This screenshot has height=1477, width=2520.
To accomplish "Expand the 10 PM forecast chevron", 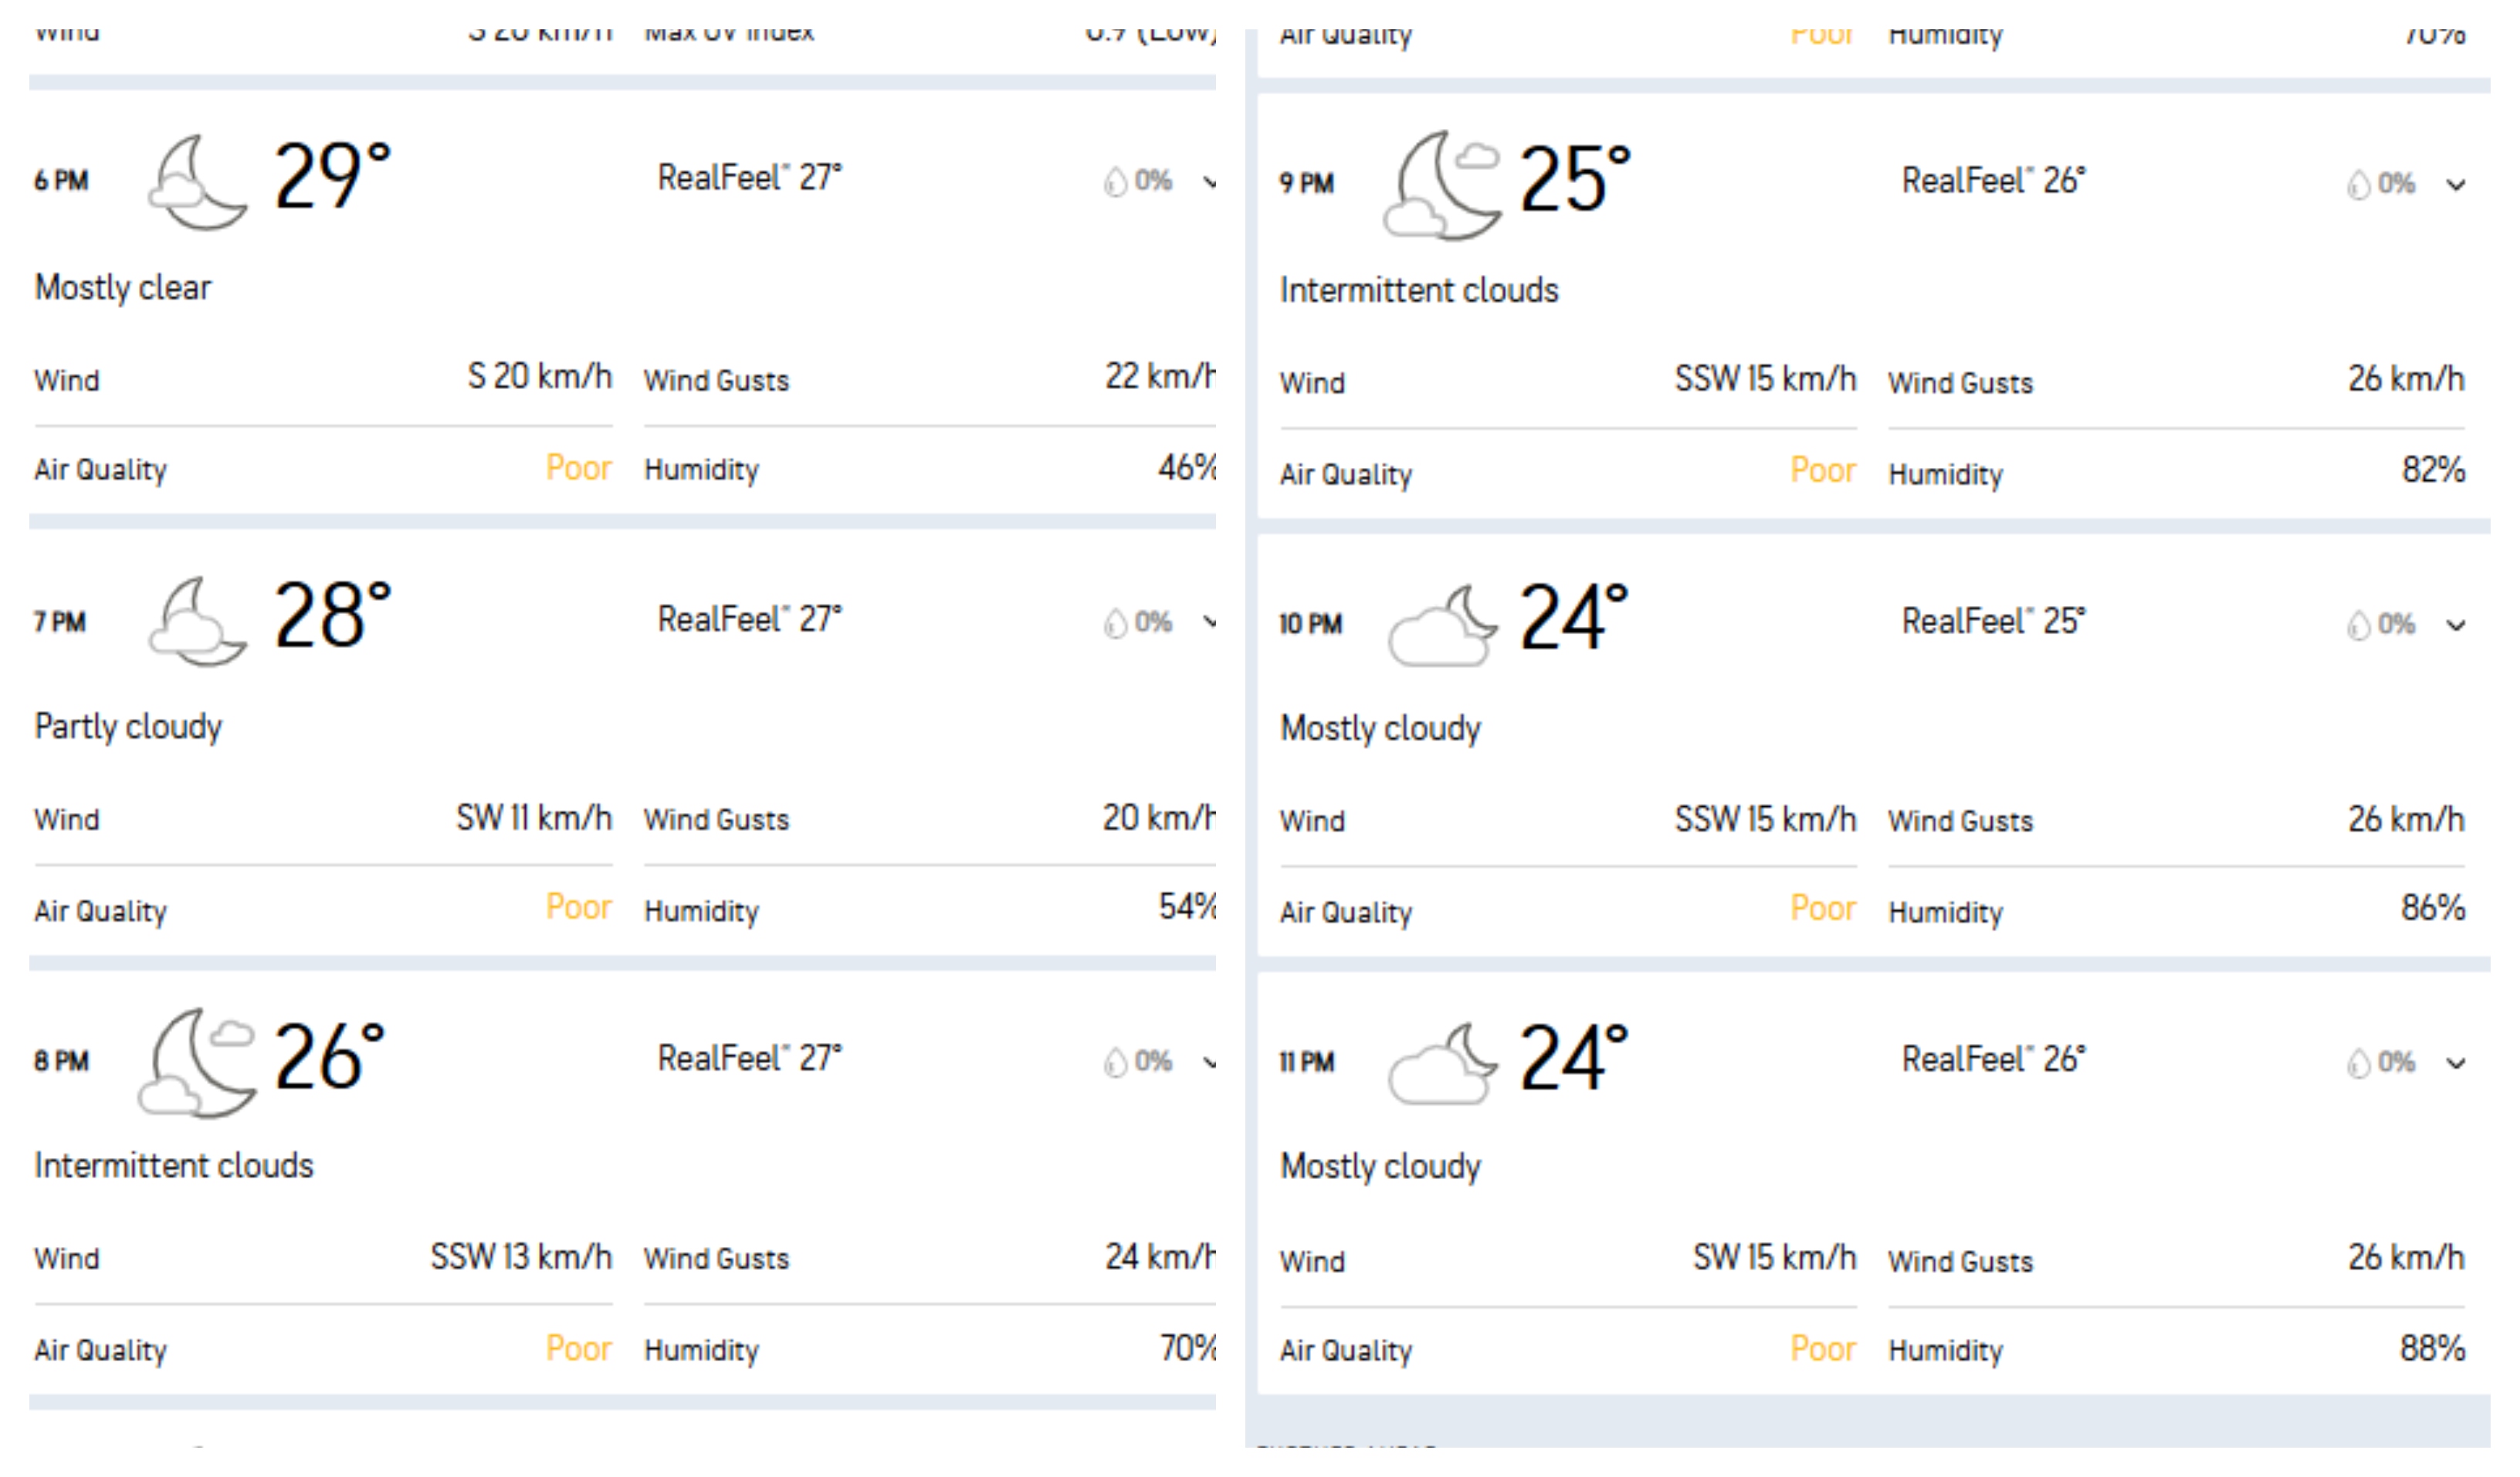I will click(x=2455, y=626).
